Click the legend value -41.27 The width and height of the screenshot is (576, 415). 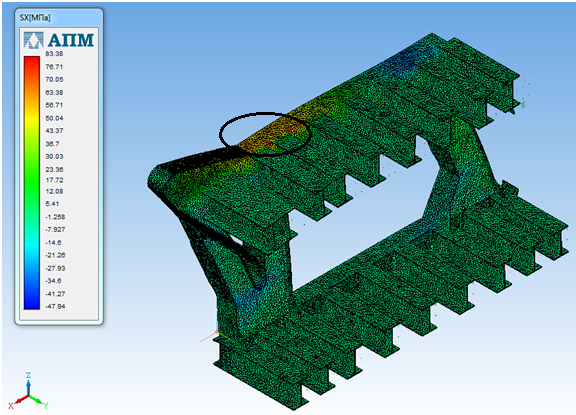coord(55,293)
